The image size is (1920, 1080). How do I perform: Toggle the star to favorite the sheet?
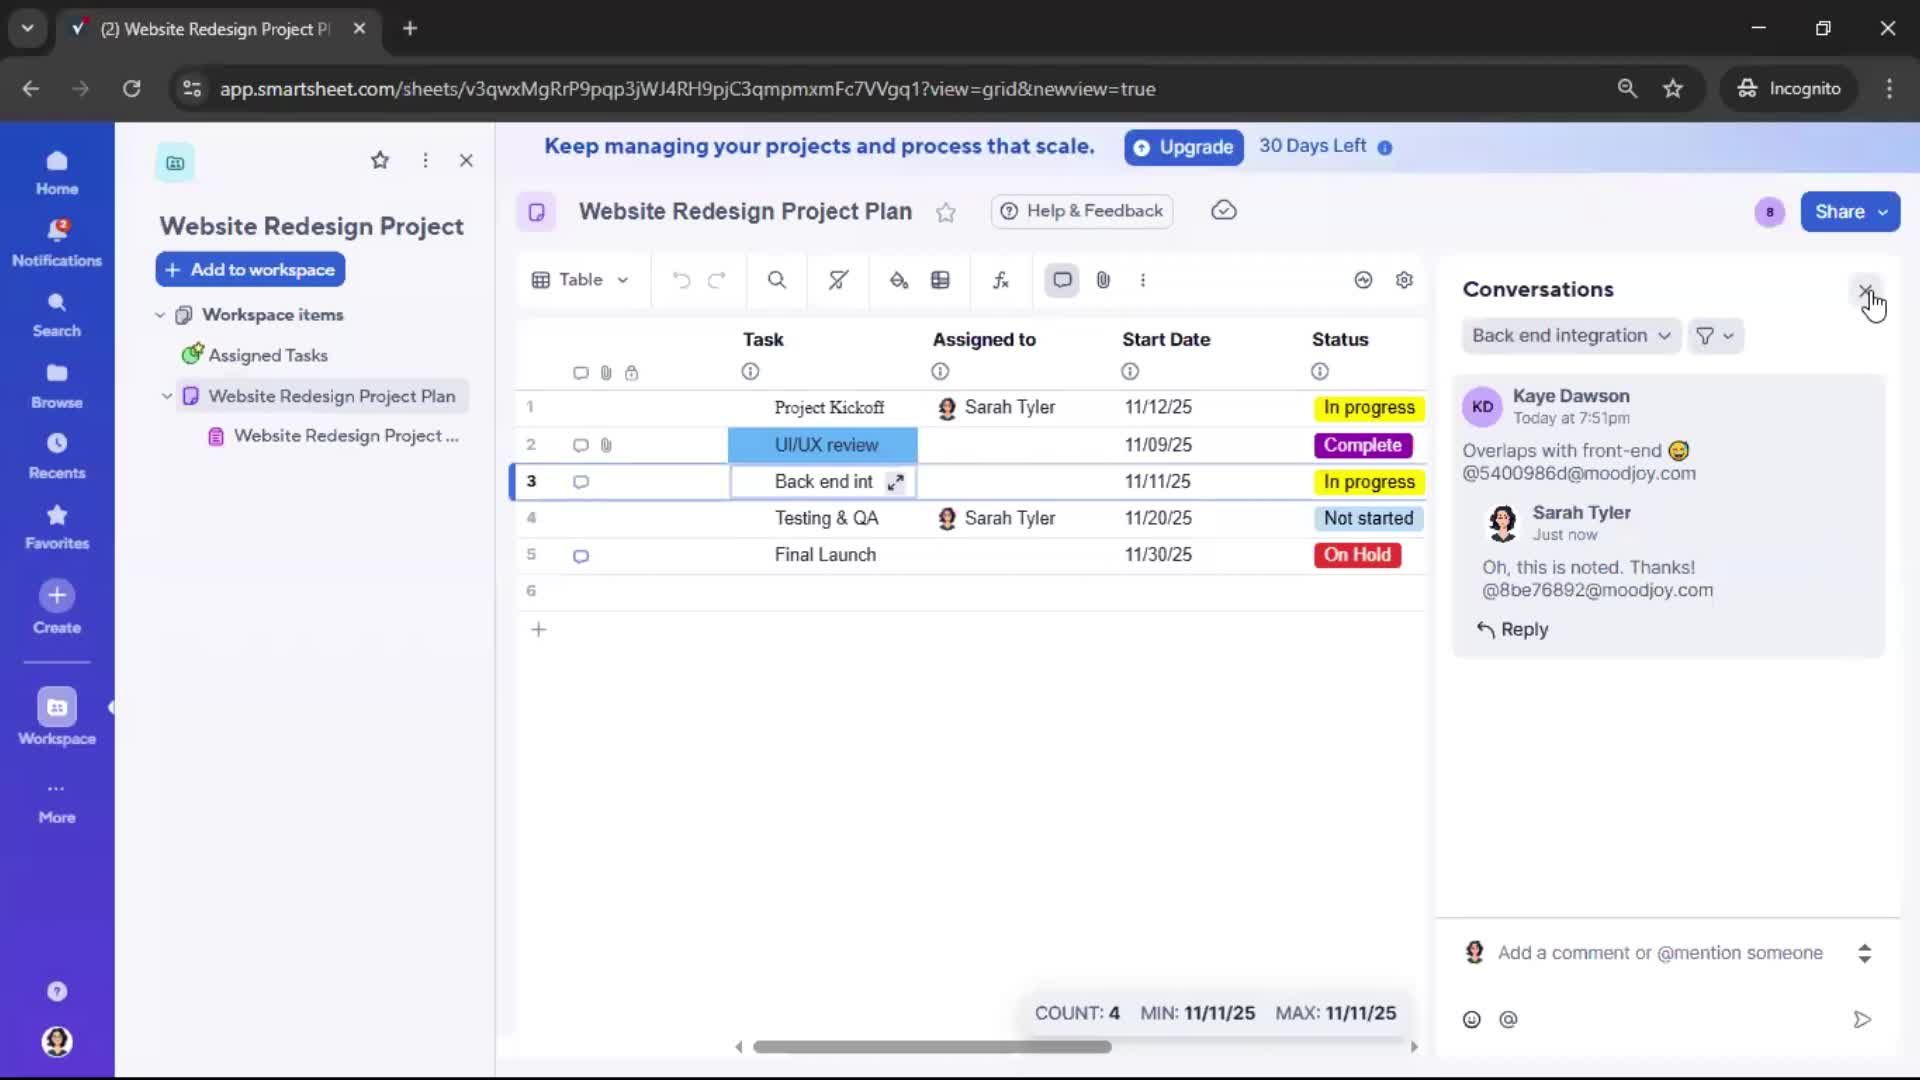coord(946,212)
